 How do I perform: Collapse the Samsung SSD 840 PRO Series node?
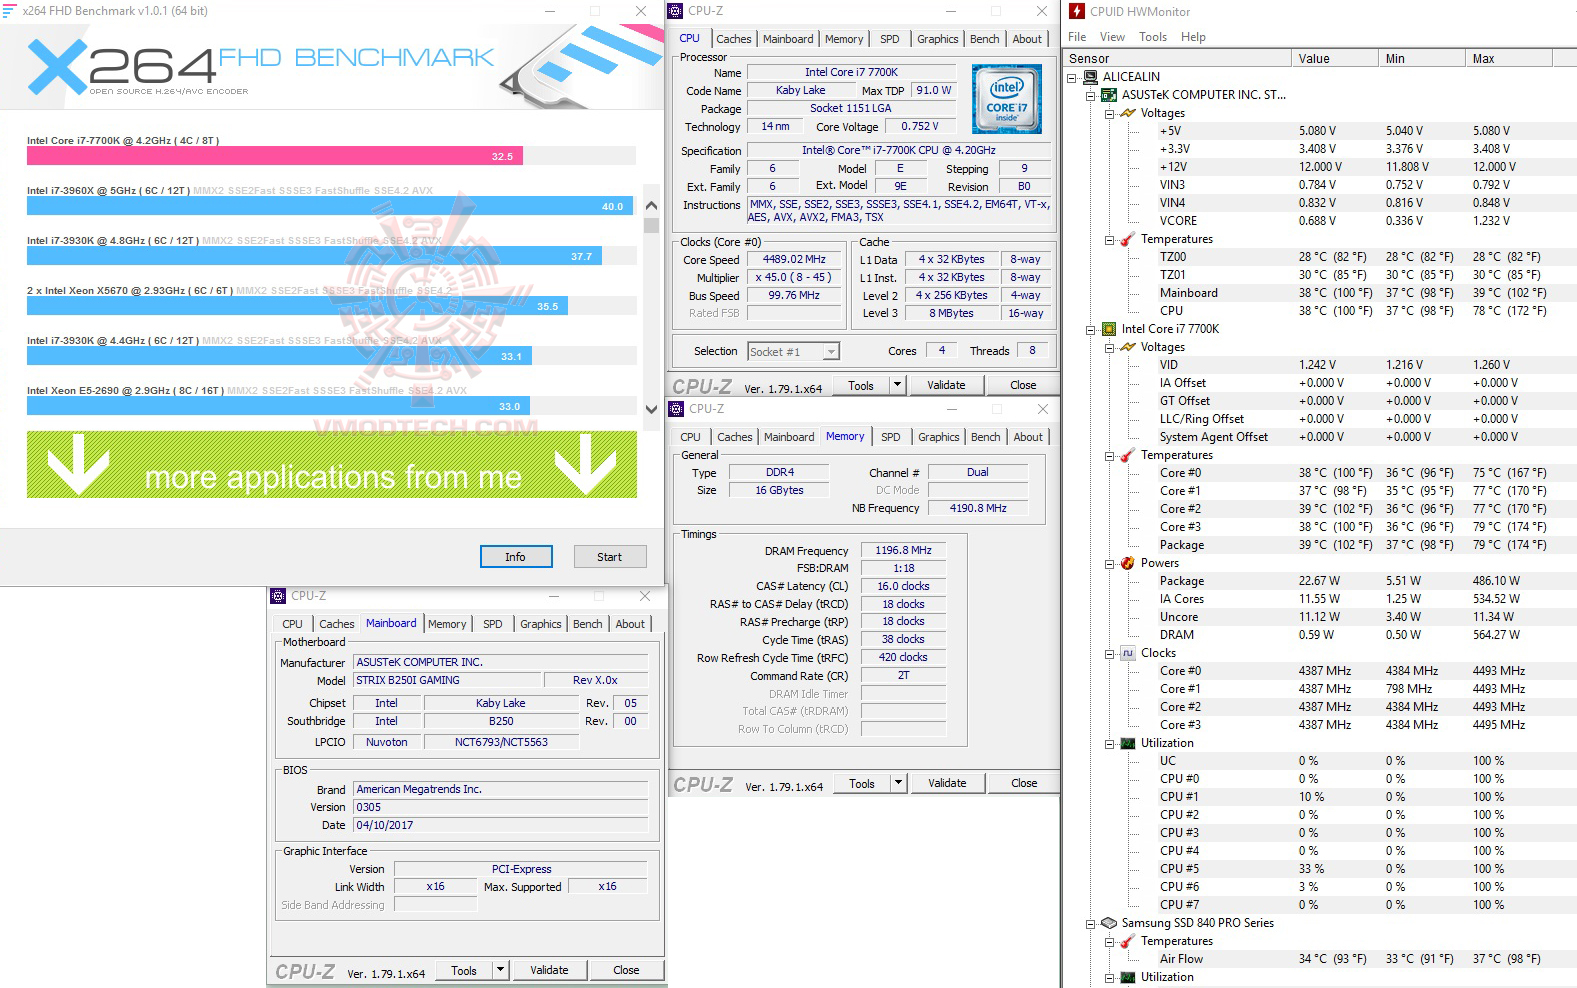pyautogui.click(x=1091, y=923)
